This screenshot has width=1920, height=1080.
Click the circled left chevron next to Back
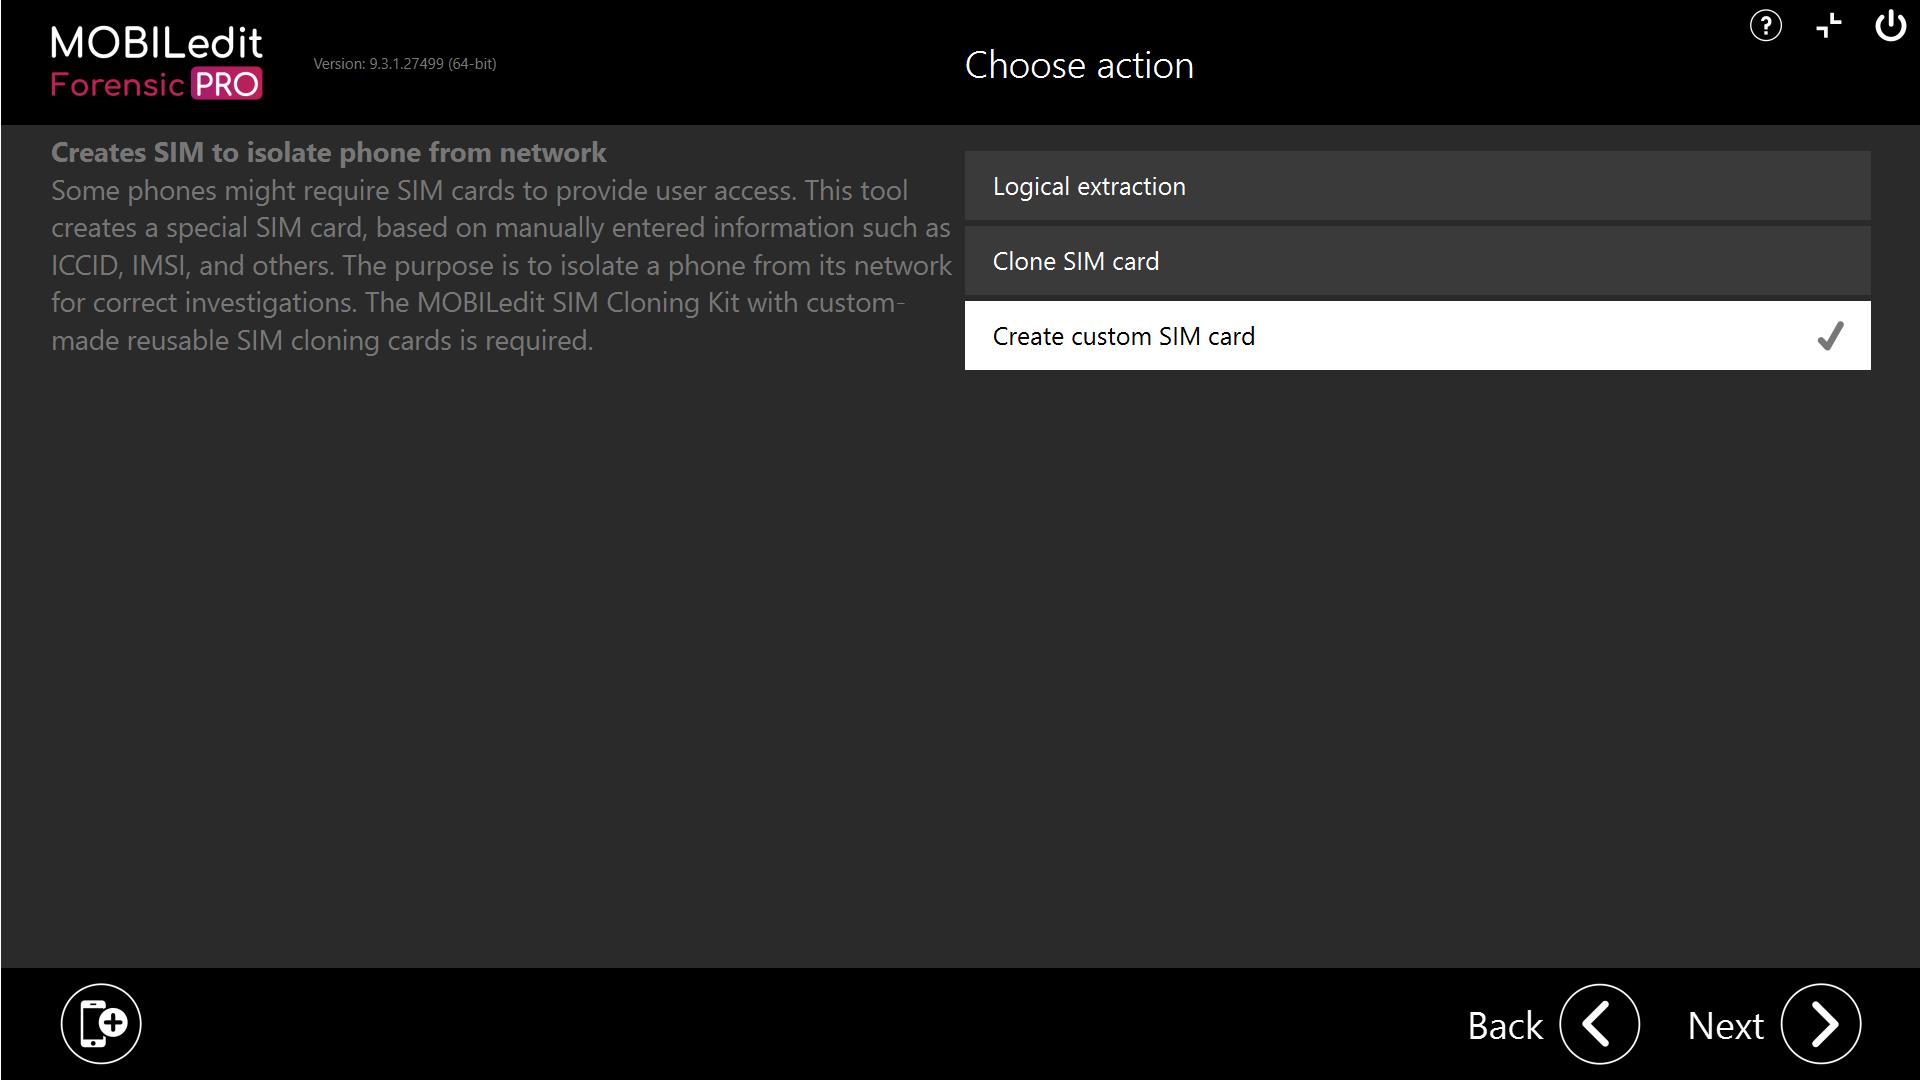pyautogui.click(x=1599, y=1024)
